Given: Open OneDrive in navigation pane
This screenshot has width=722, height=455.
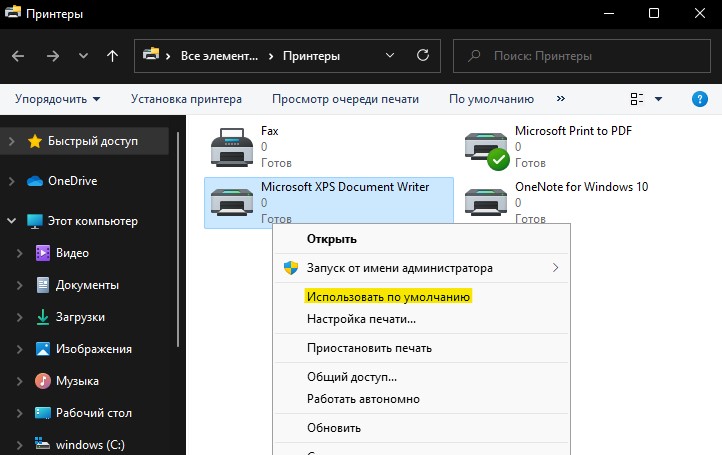Looking at the screenshot, I should pos(73,181).
